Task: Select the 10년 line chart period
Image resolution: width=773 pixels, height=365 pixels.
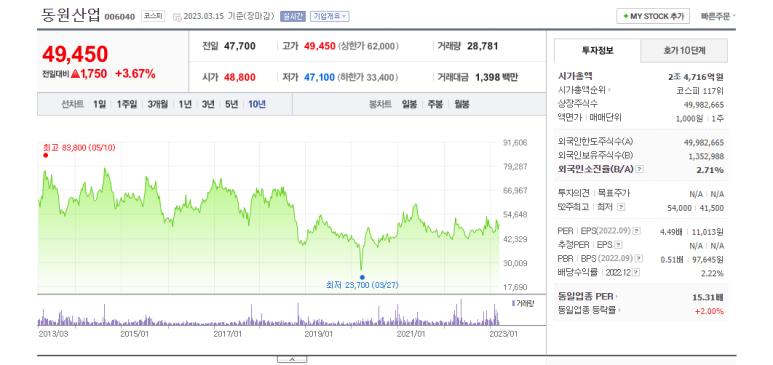Action: point(257,104)
